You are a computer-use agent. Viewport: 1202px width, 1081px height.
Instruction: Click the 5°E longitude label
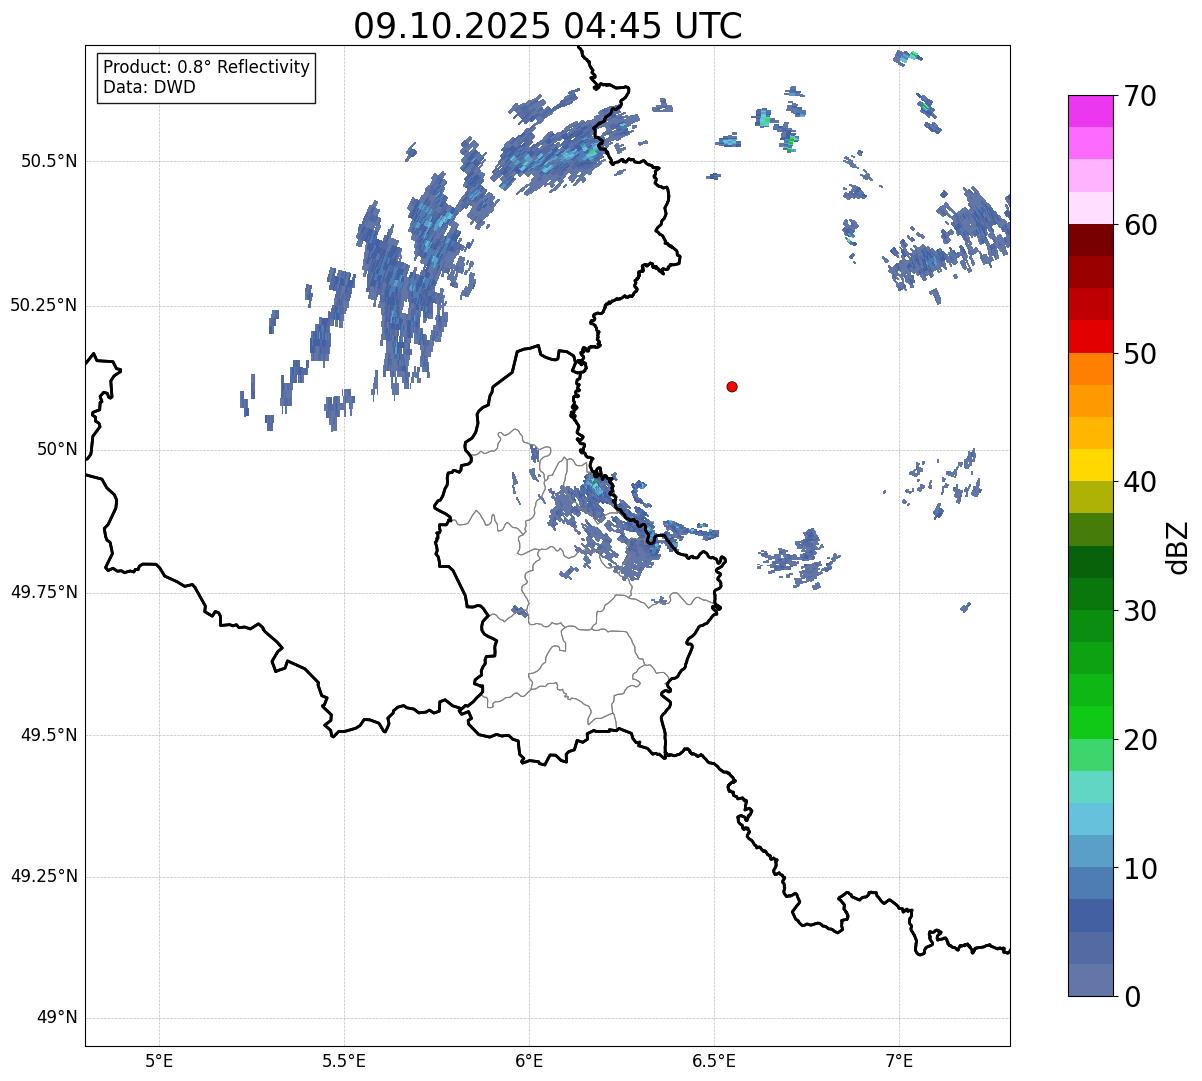[x=159, y=1061]
